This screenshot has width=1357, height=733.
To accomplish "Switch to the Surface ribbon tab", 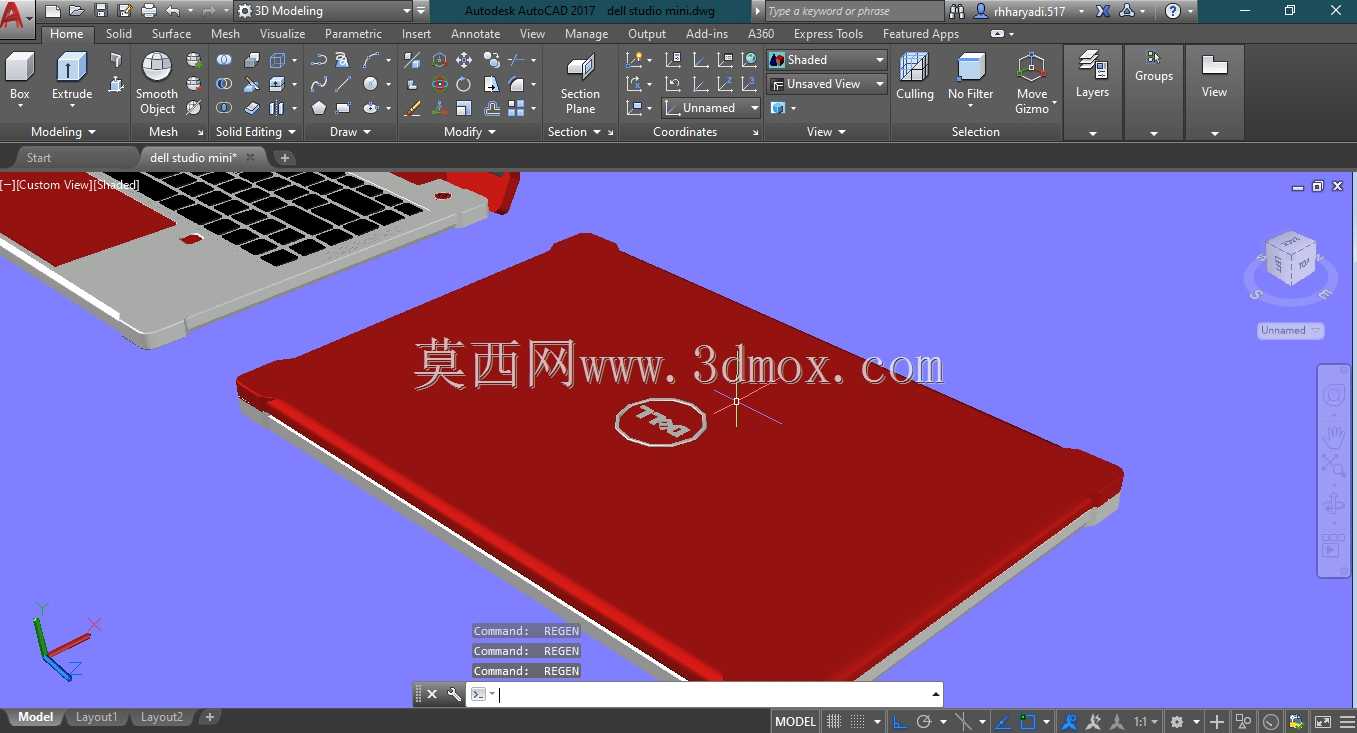I will click(x=171, y=34).
